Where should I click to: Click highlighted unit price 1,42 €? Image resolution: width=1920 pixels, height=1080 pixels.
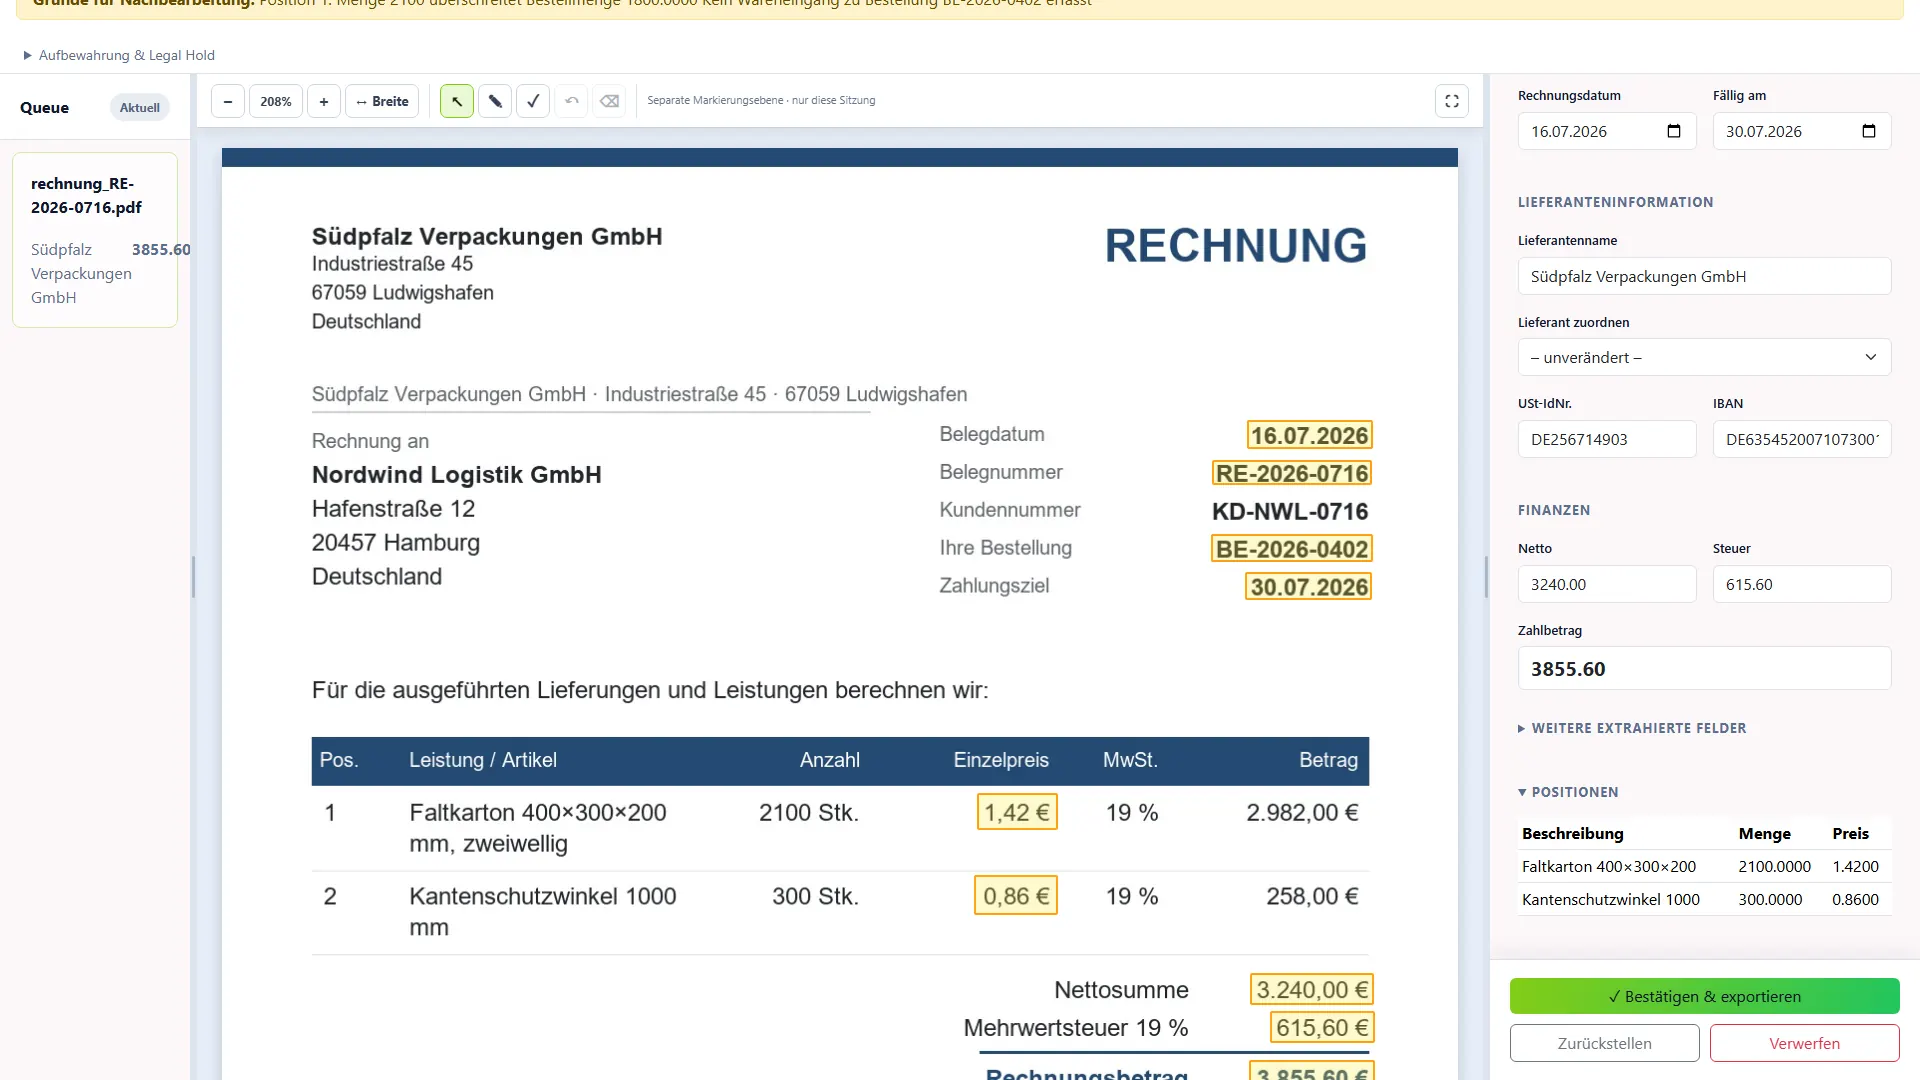pos(1017,812)
